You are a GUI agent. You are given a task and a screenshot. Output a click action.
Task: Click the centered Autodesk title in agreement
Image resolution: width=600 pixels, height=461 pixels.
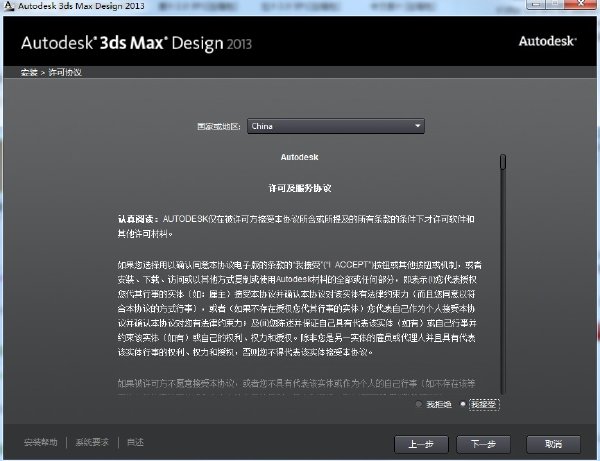click(x=299, y=157)
